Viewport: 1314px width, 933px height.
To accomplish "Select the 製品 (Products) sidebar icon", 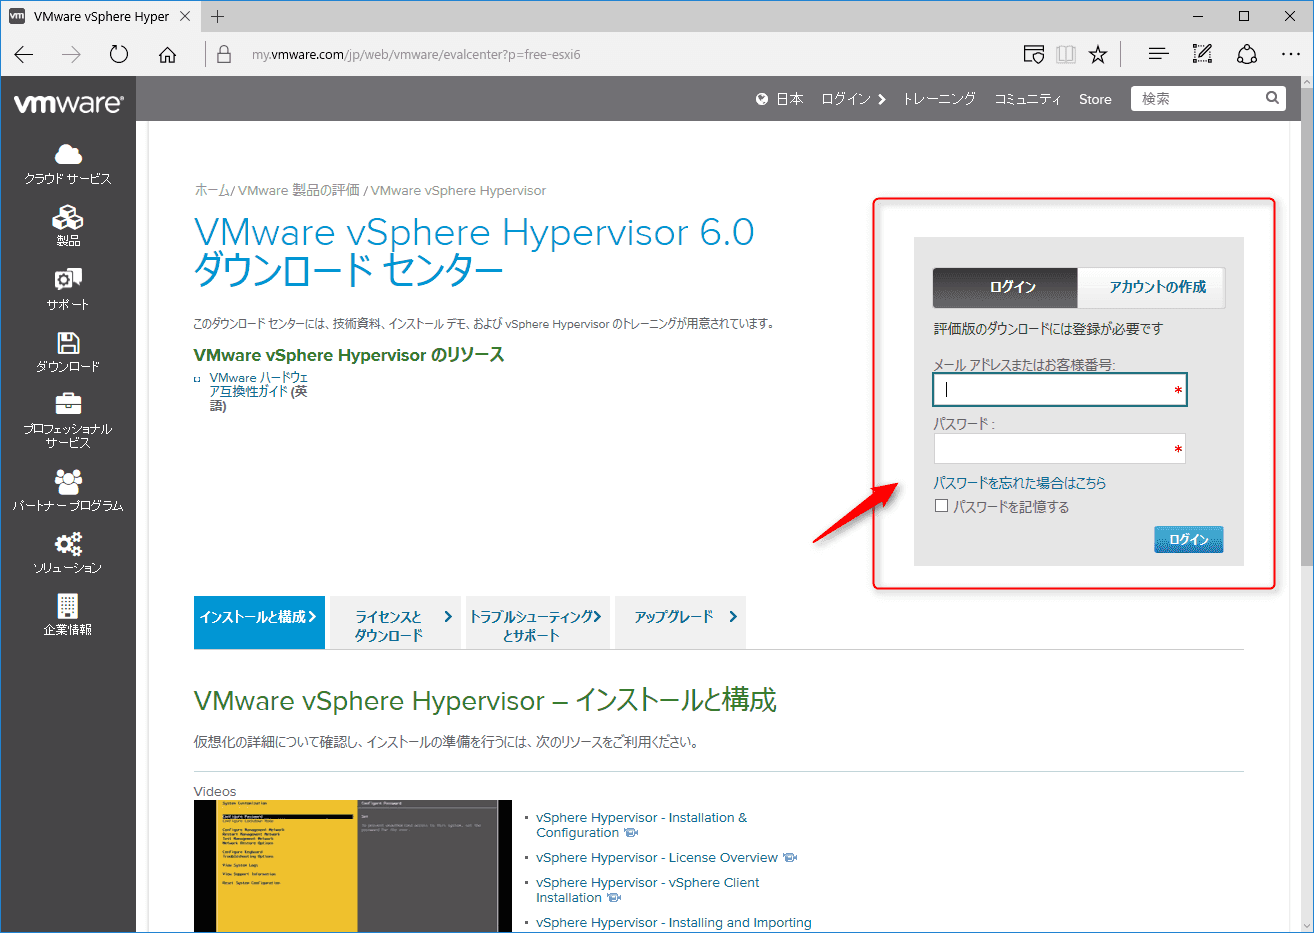I will tap(67, 225).
